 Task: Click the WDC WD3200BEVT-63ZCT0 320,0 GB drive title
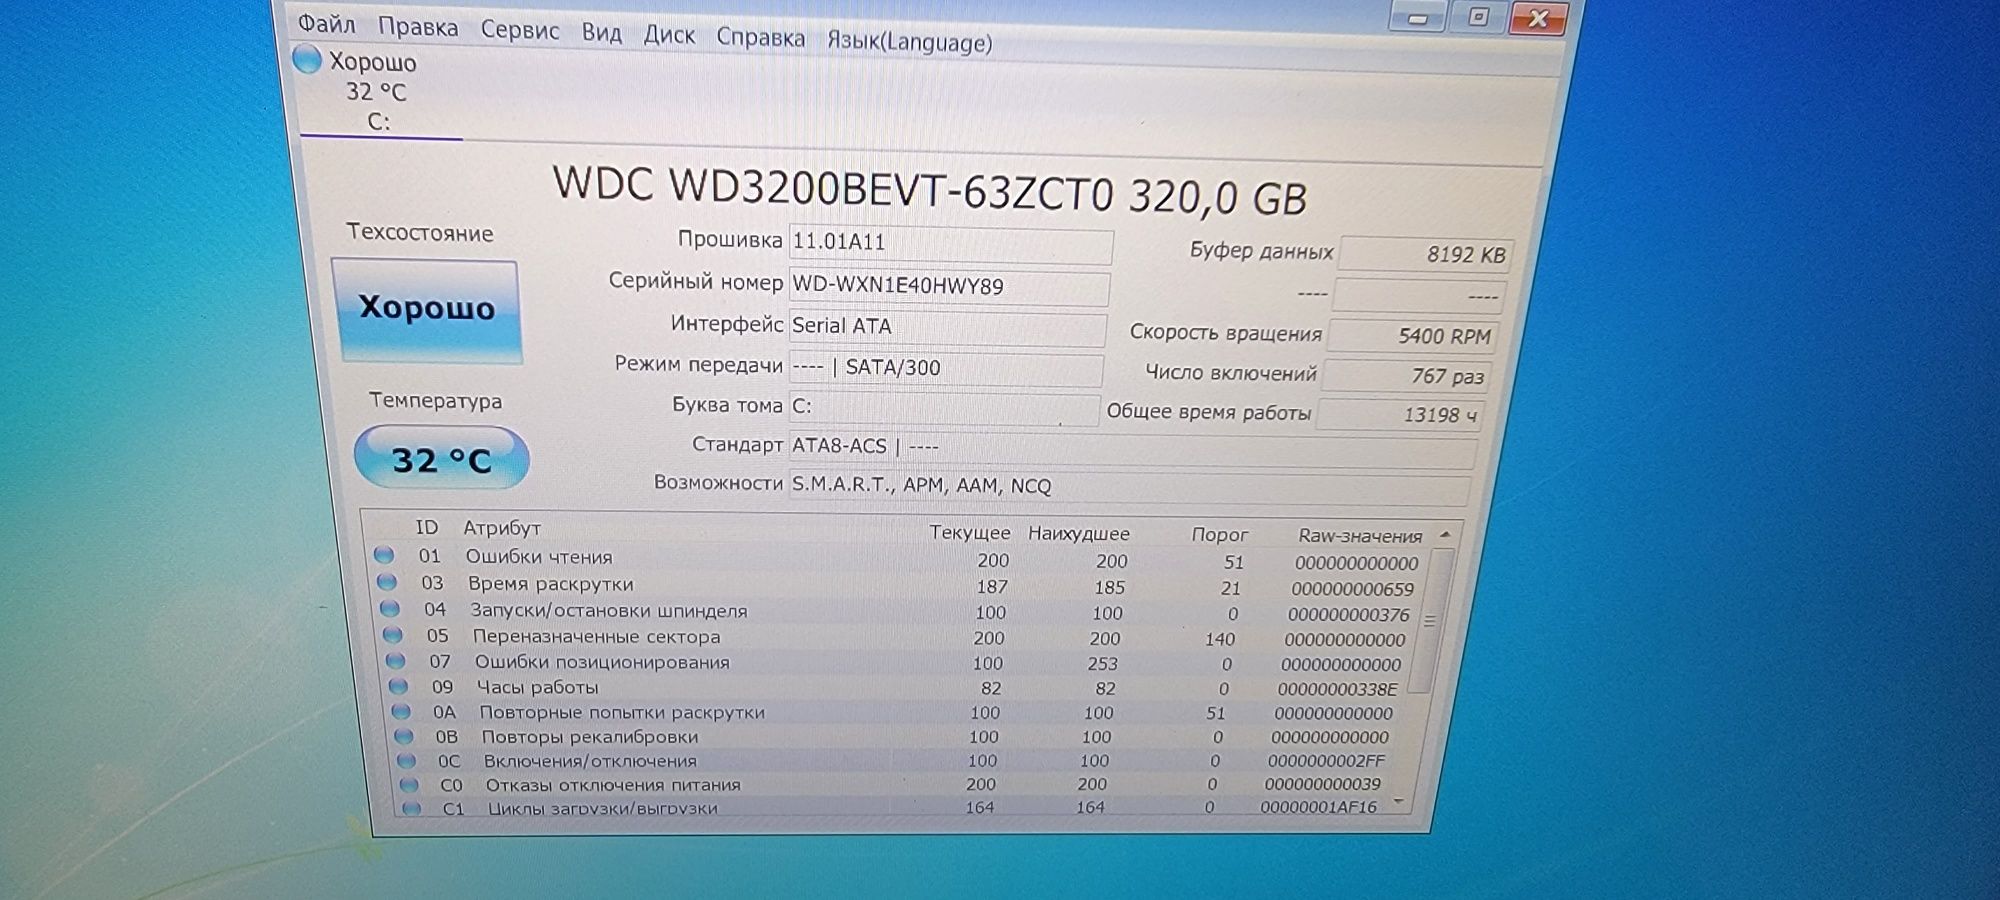[930, 190]
